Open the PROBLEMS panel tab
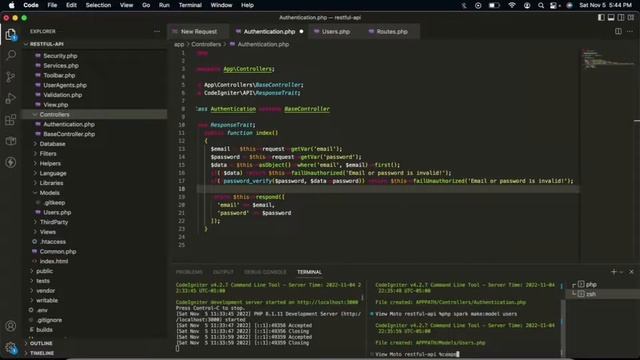Screen dimensions: 640x360 click(189, 272)
